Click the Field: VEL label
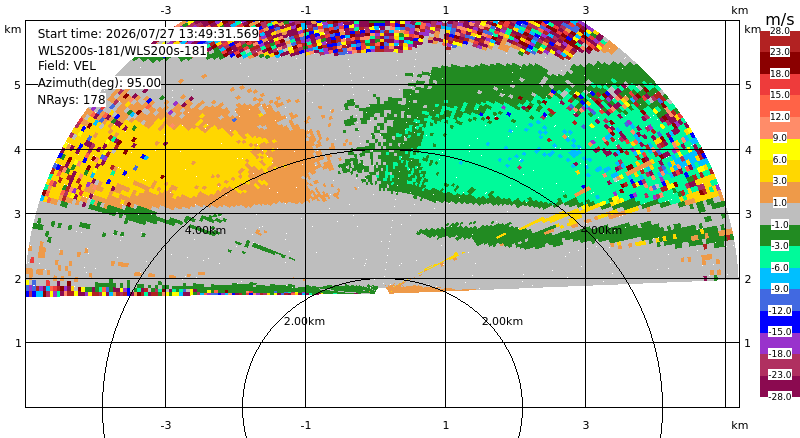The image size is (800, 438). pyautogui.click(x=67, y=66)
